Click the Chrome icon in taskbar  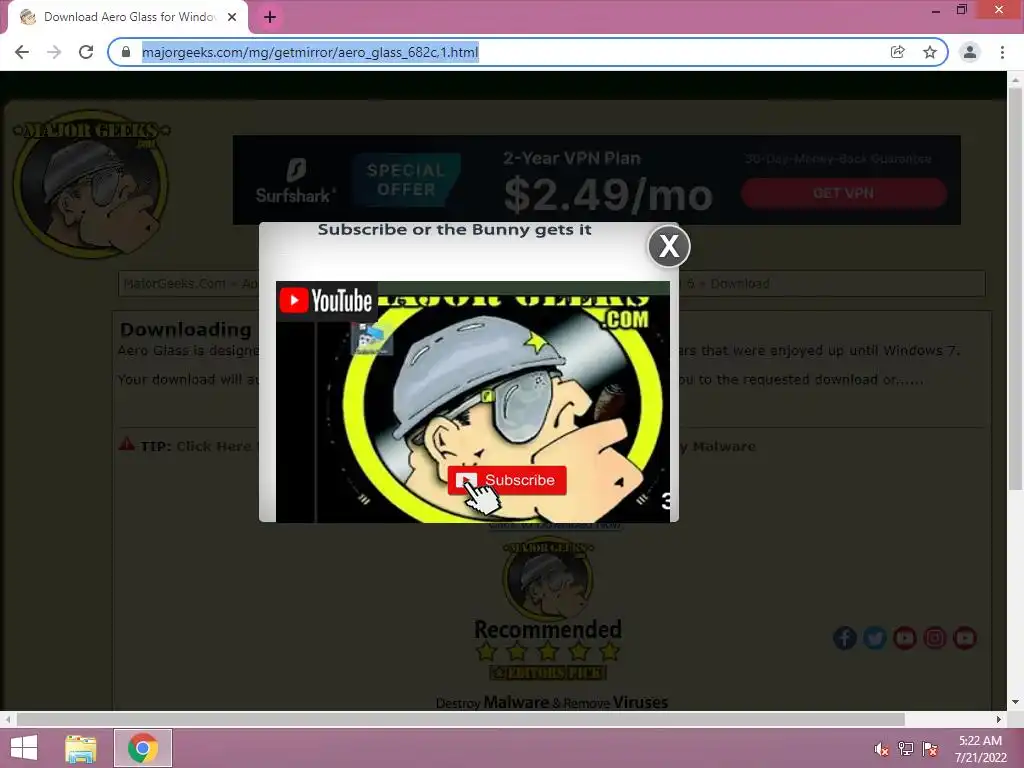(143, 748)
